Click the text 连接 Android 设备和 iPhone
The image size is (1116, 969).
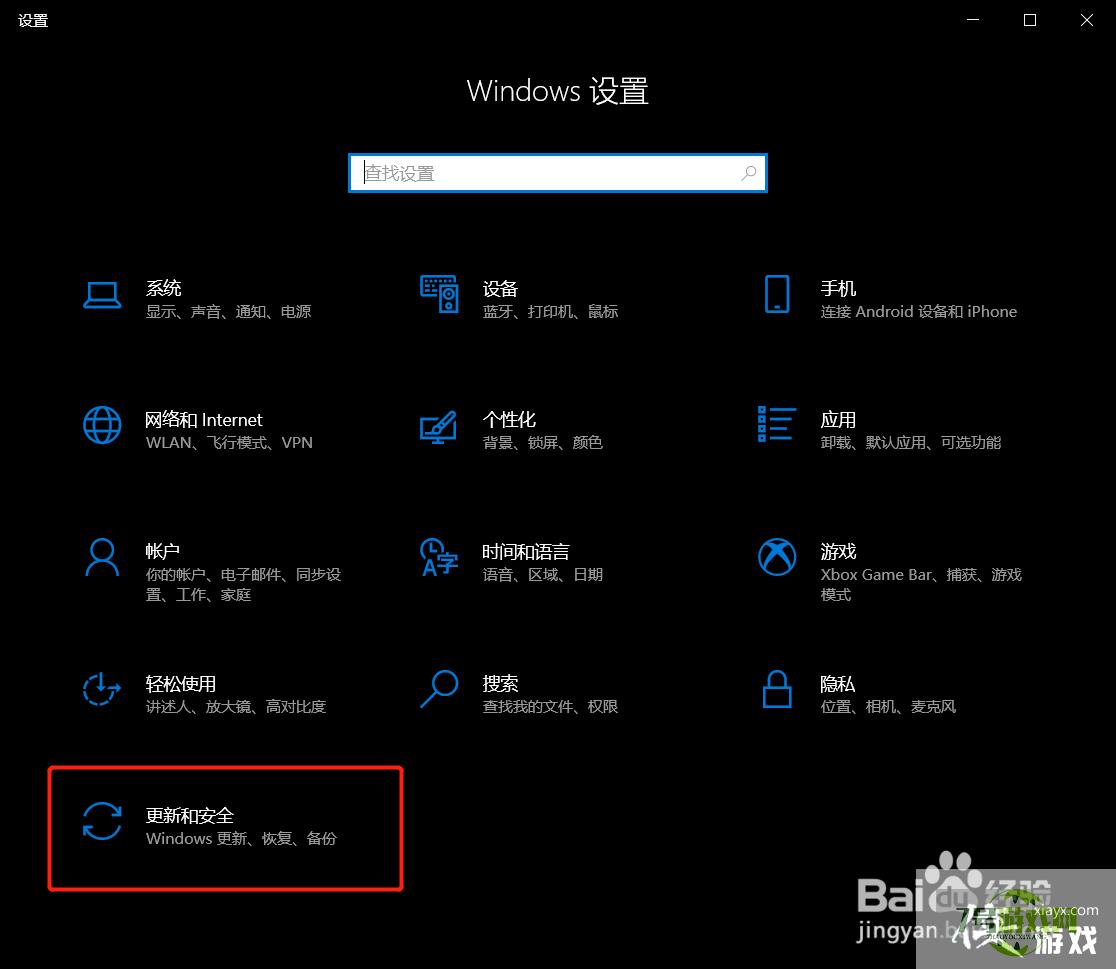point(919,311)
